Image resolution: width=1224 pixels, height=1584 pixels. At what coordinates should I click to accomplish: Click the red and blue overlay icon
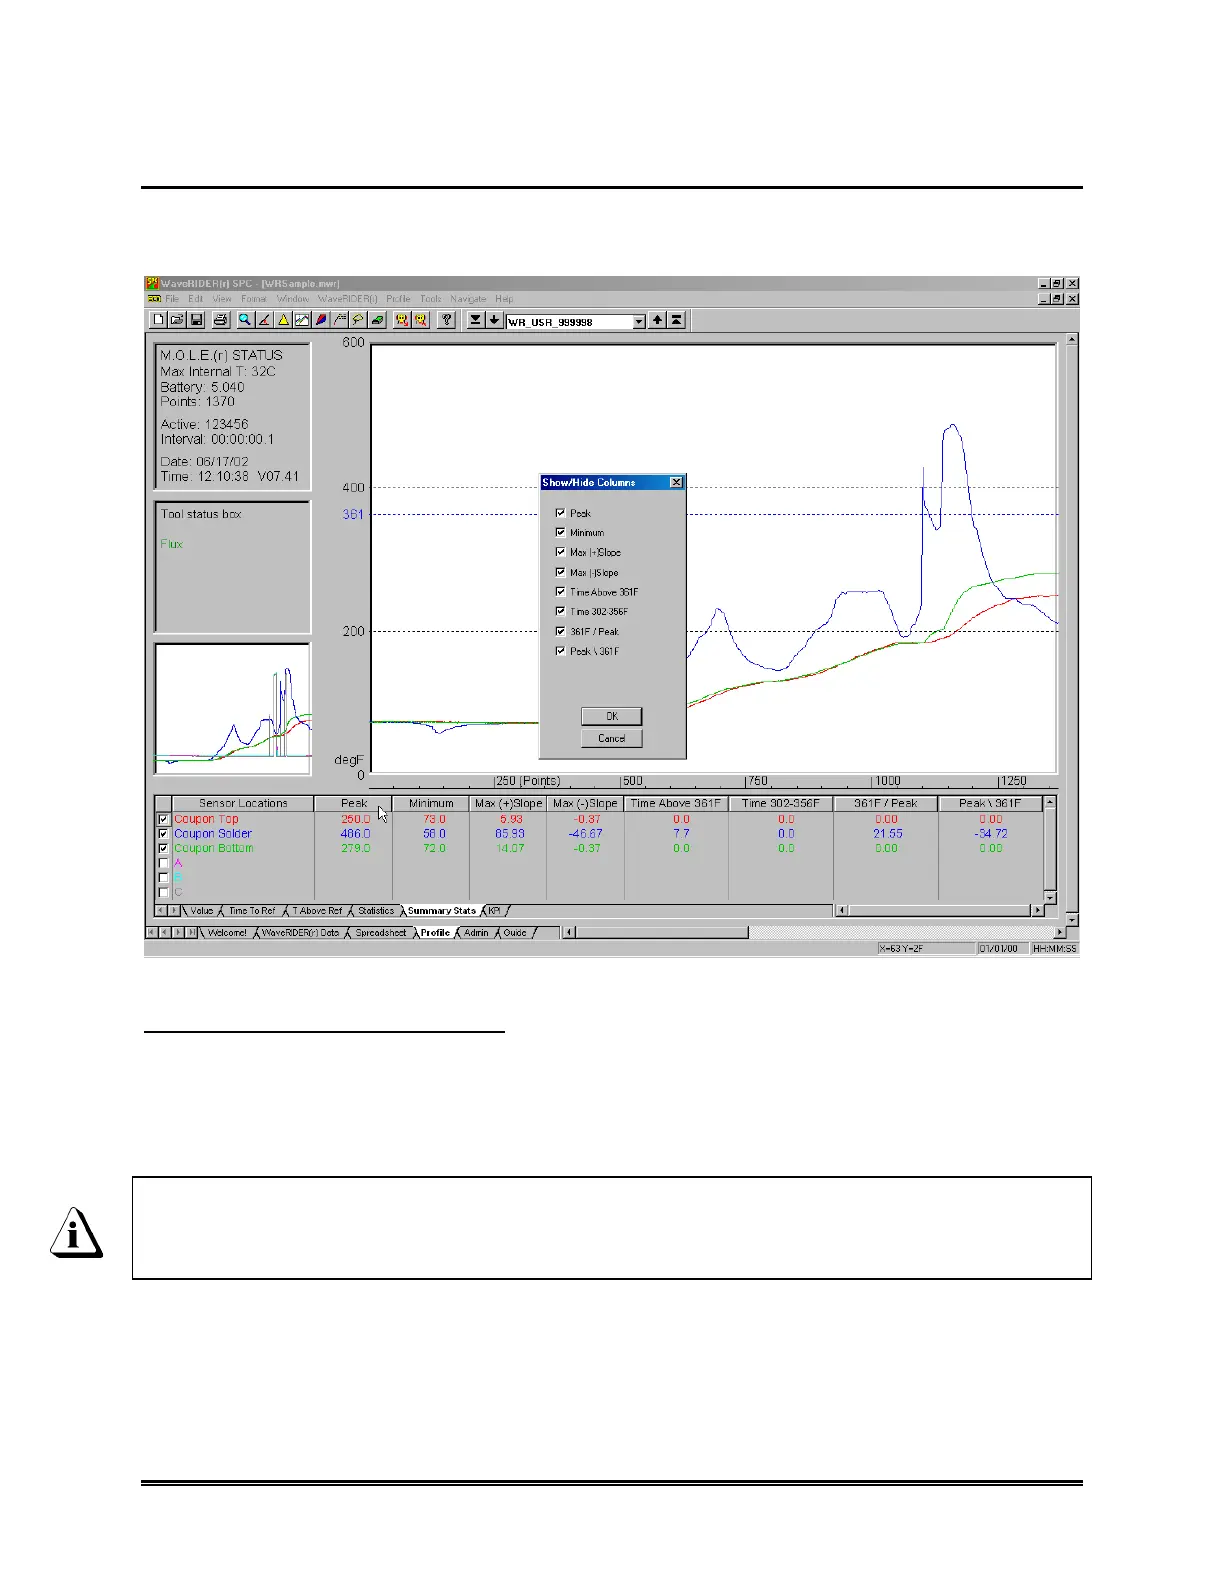(321, 320)
